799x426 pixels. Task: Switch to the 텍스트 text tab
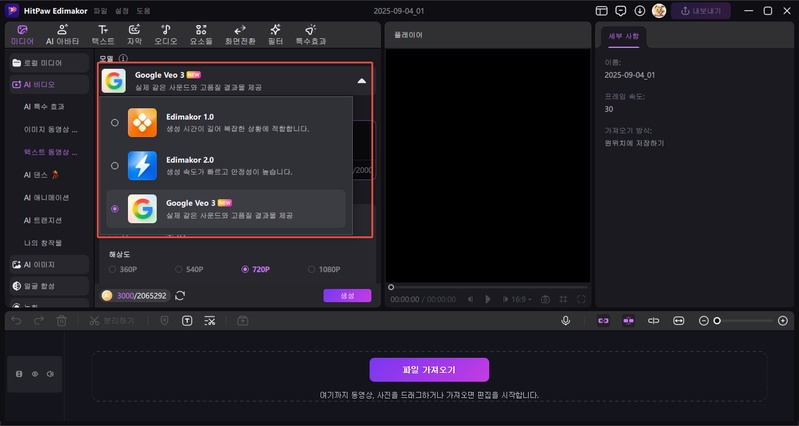(x=103, y=35)
